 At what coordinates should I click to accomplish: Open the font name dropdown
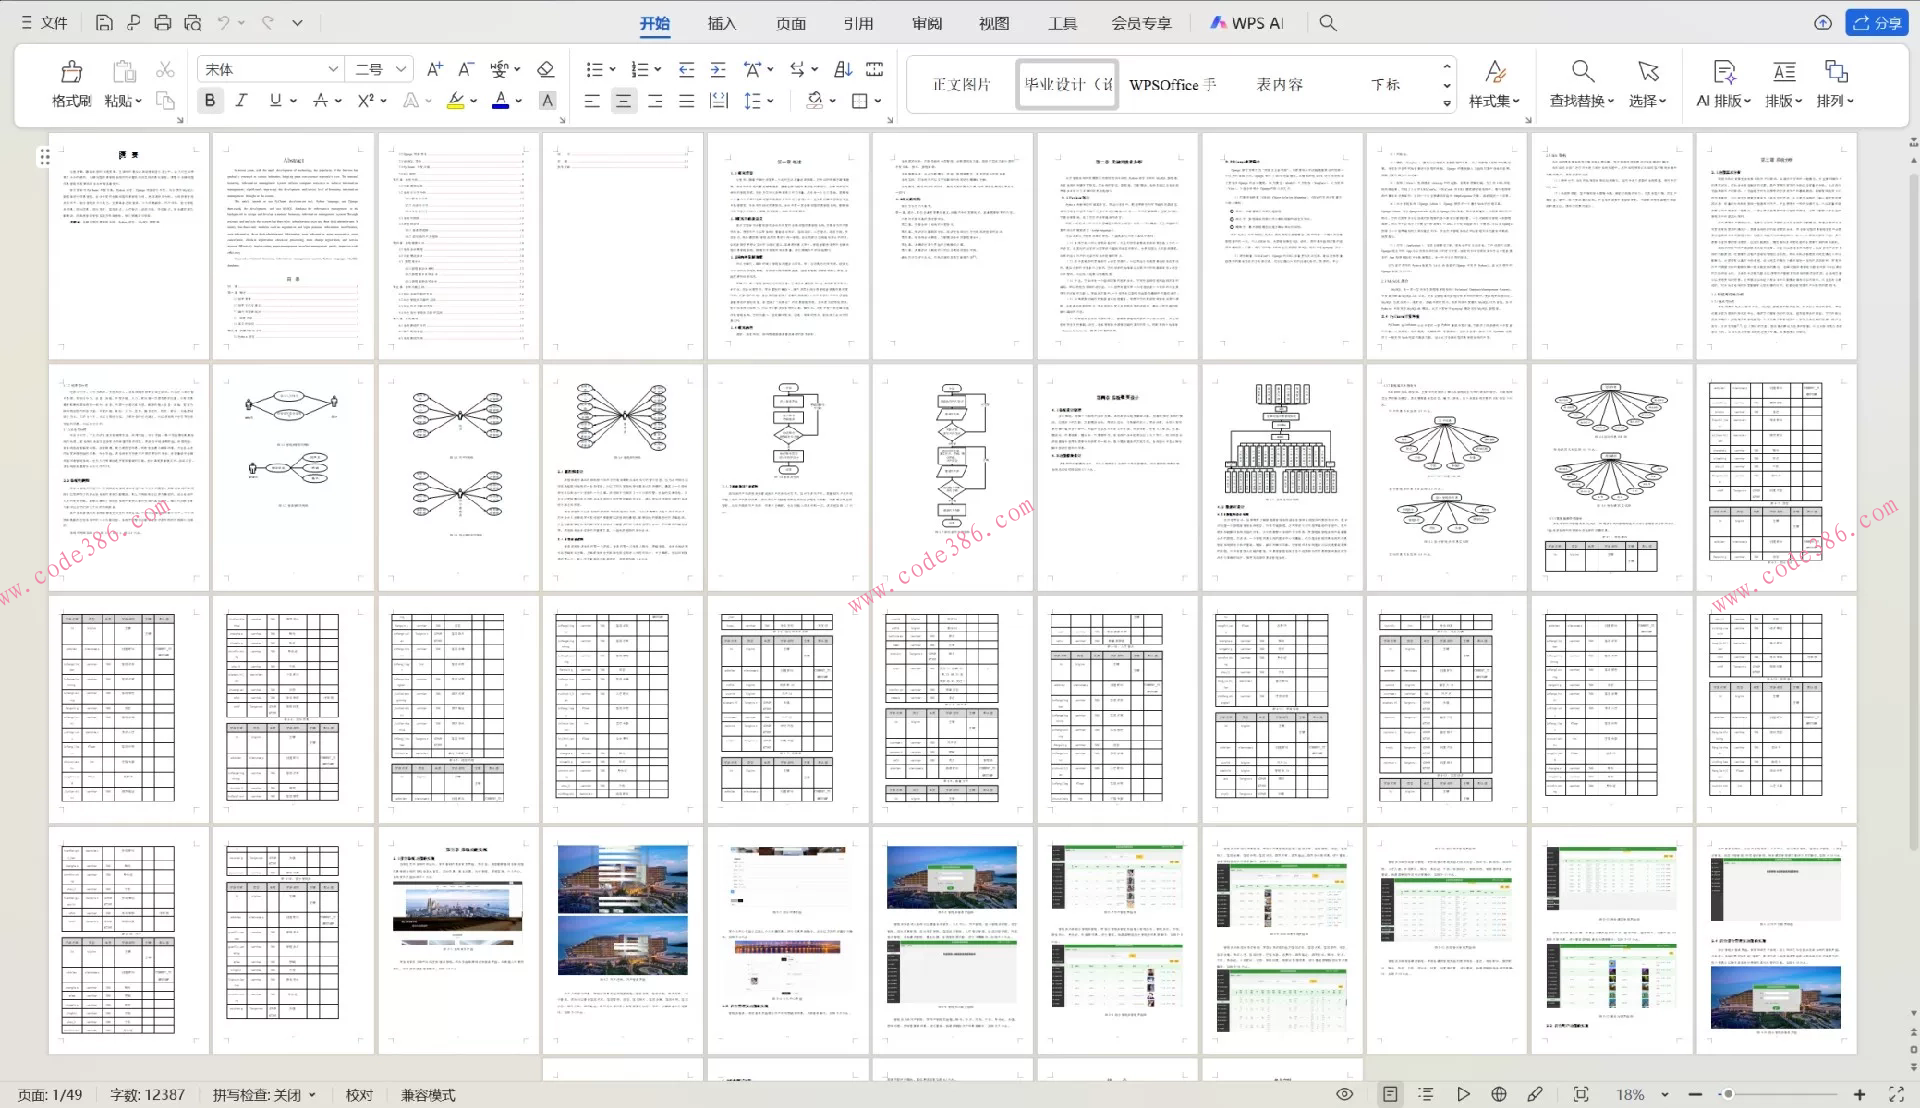(333, 69)
